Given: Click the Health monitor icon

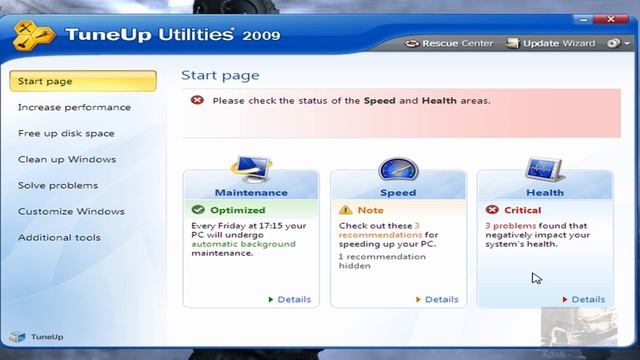Looking at the screenshot, I should click(545, 169).
